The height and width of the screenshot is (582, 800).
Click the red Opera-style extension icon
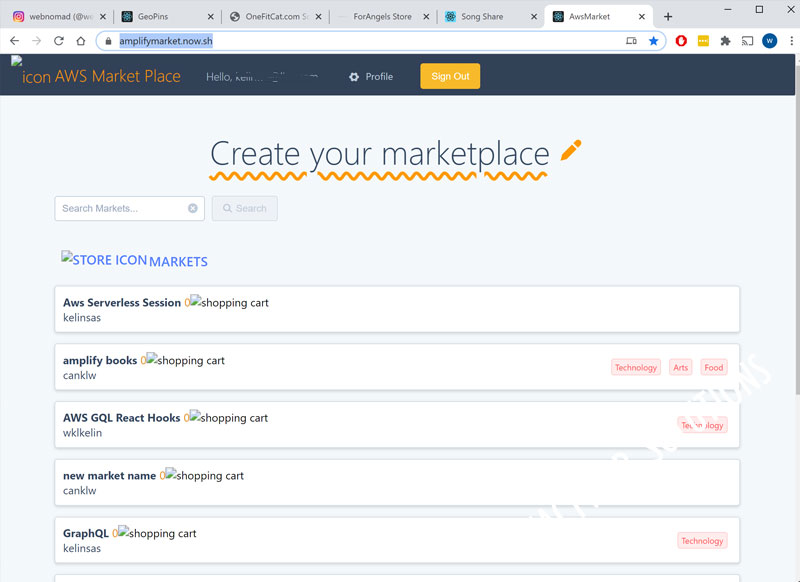681,41
